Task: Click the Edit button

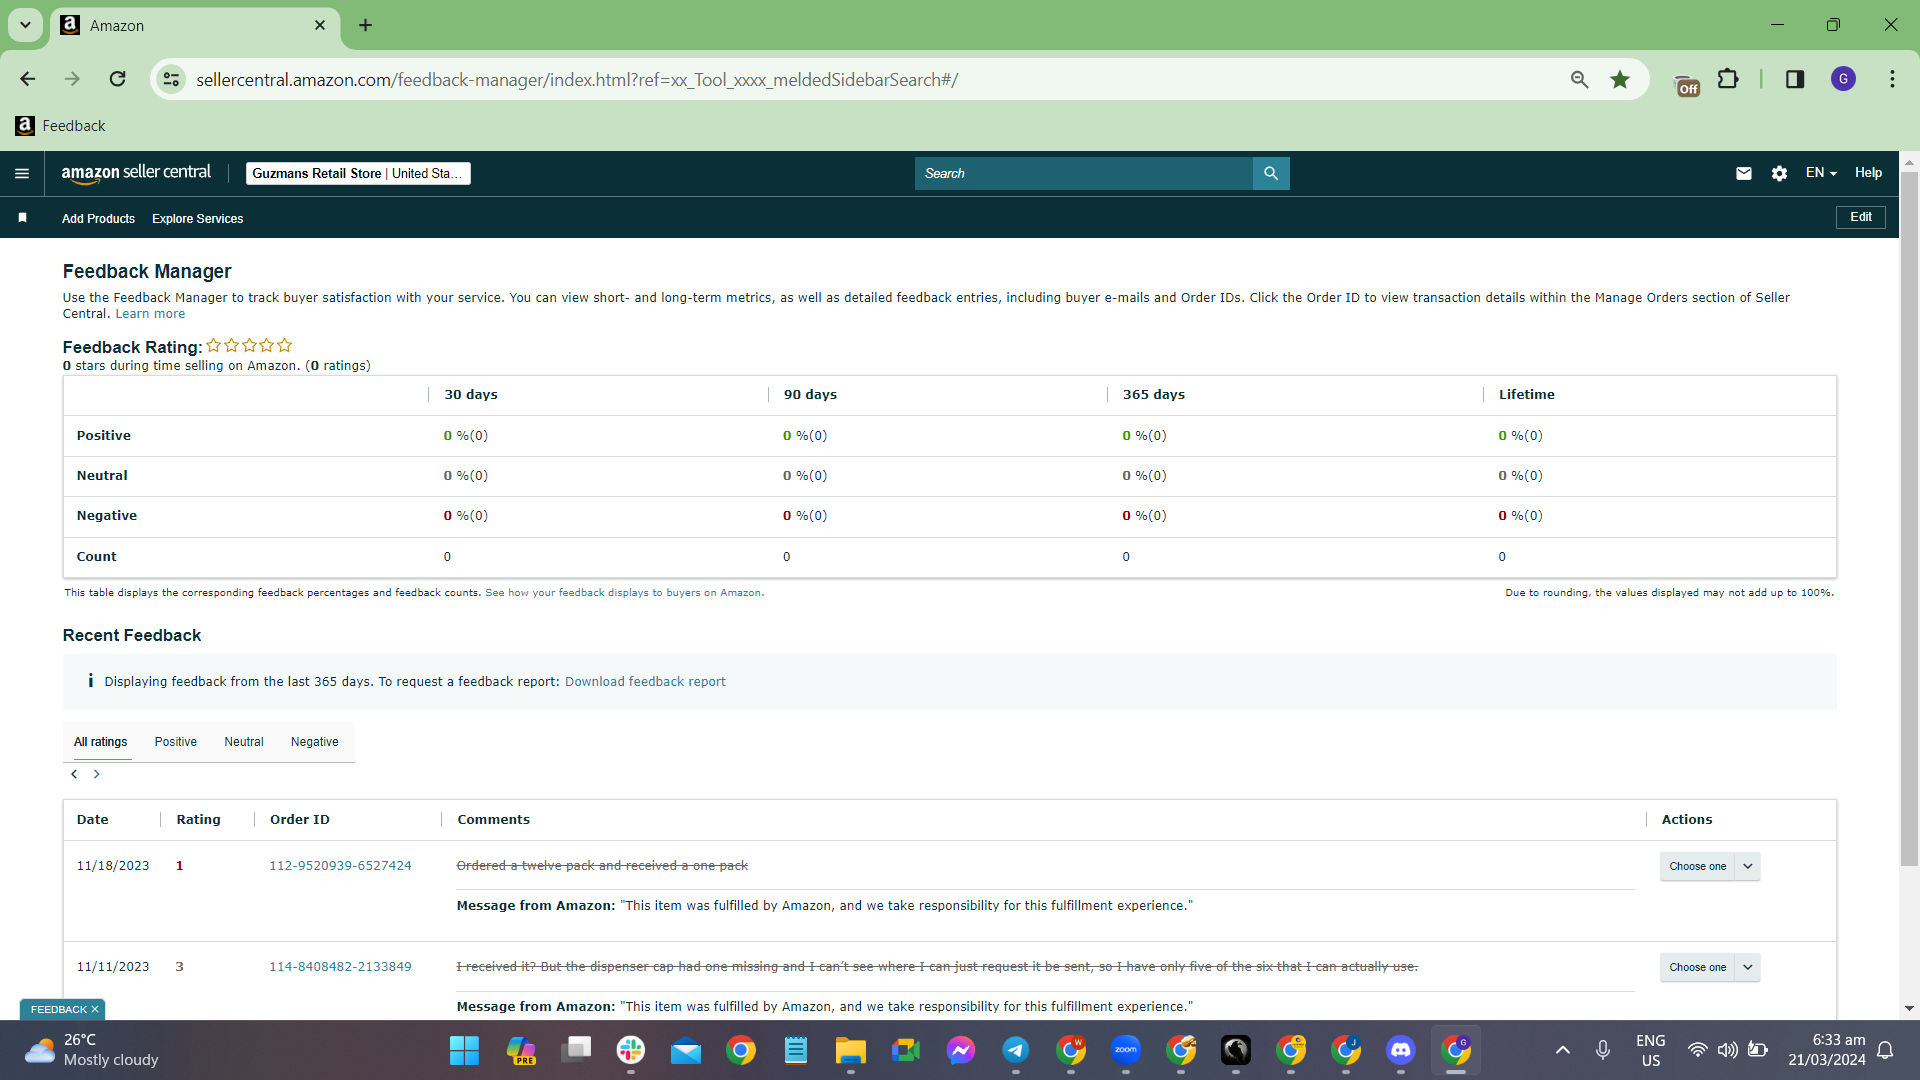Action: (1861, 217)
